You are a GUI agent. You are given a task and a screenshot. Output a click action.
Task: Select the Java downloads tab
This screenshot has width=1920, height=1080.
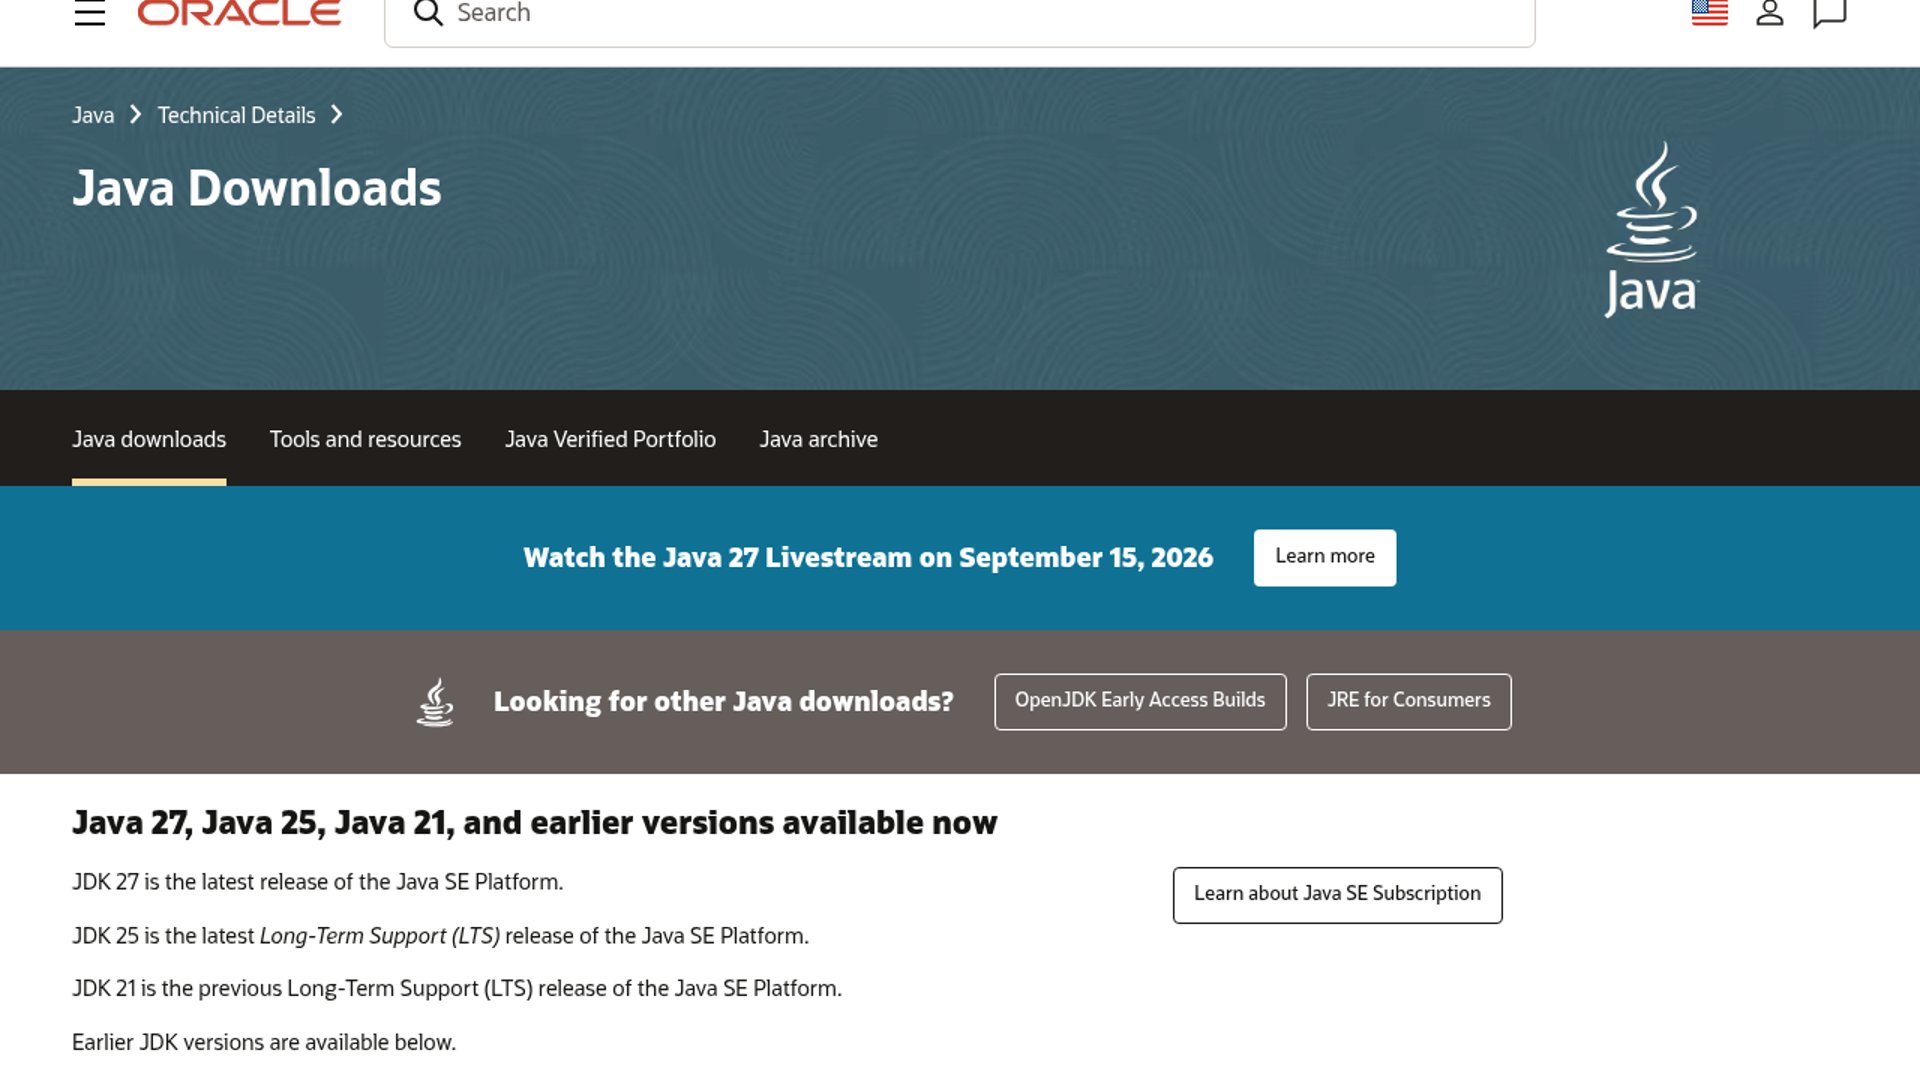point(149,439)
